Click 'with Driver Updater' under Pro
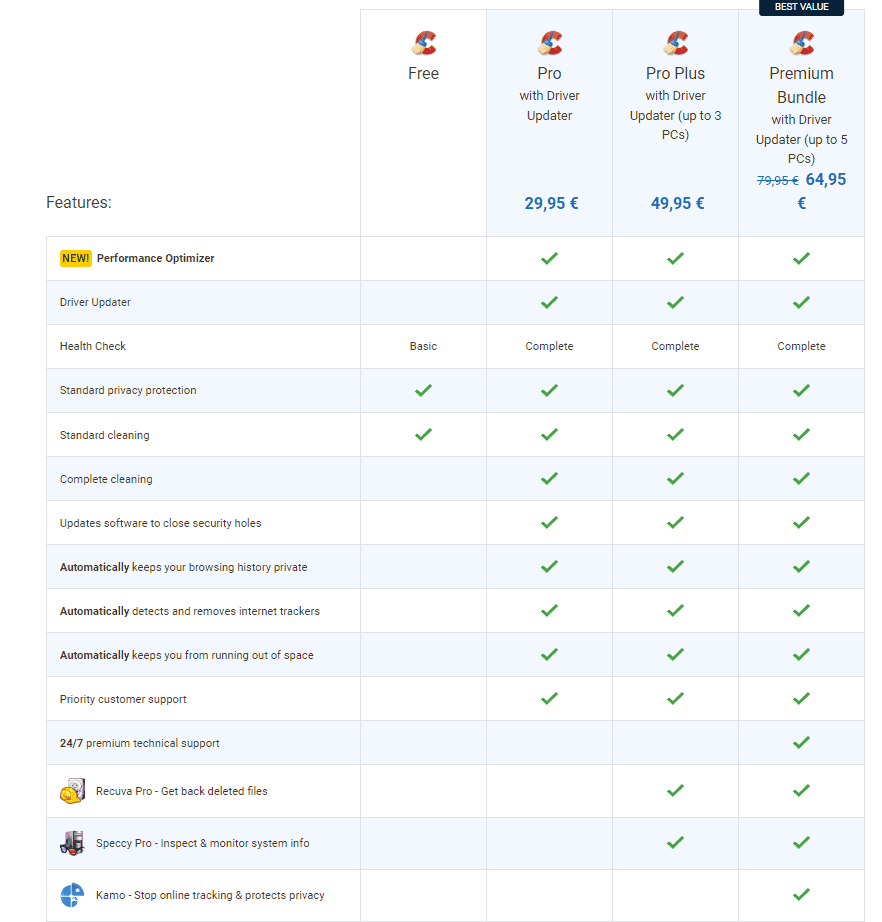The image size is (882, 922). pos(549,106)
